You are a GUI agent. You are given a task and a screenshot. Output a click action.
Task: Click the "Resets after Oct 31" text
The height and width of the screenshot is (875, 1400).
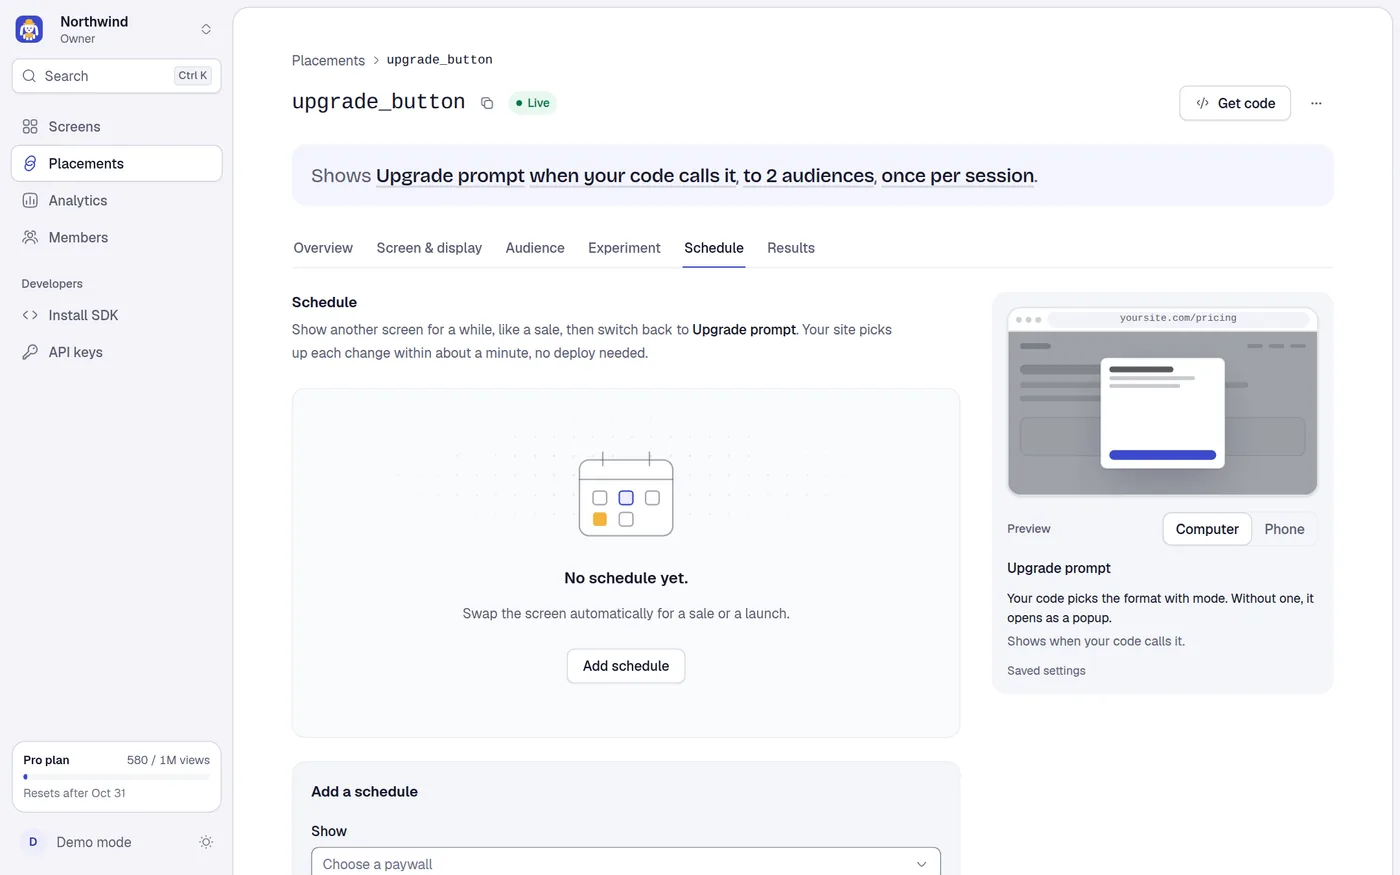(75, 793)
